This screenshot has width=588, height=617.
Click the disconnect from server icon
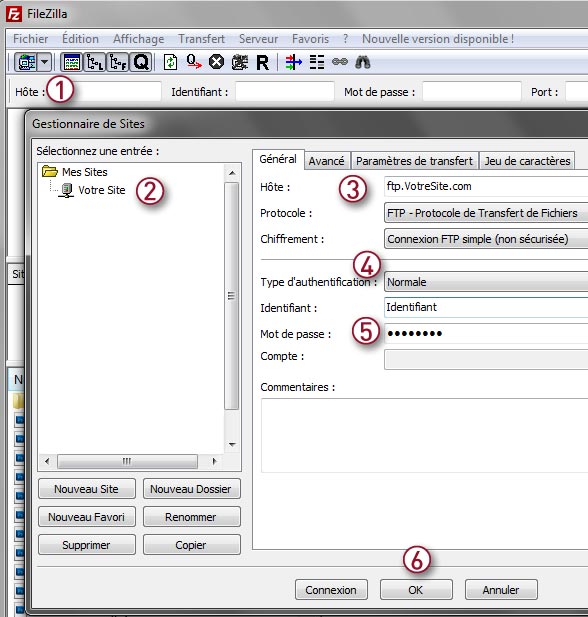(240, 62)
